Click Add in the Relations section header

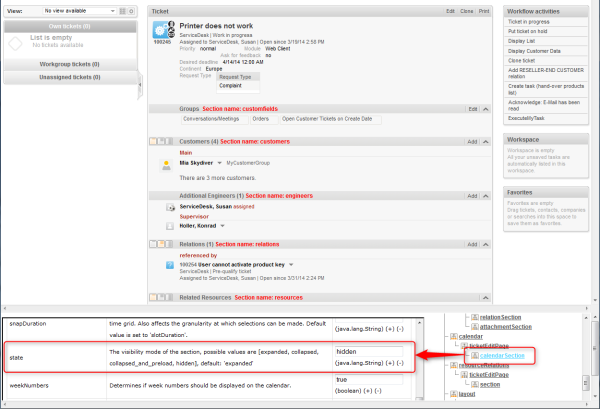point(472,244)
